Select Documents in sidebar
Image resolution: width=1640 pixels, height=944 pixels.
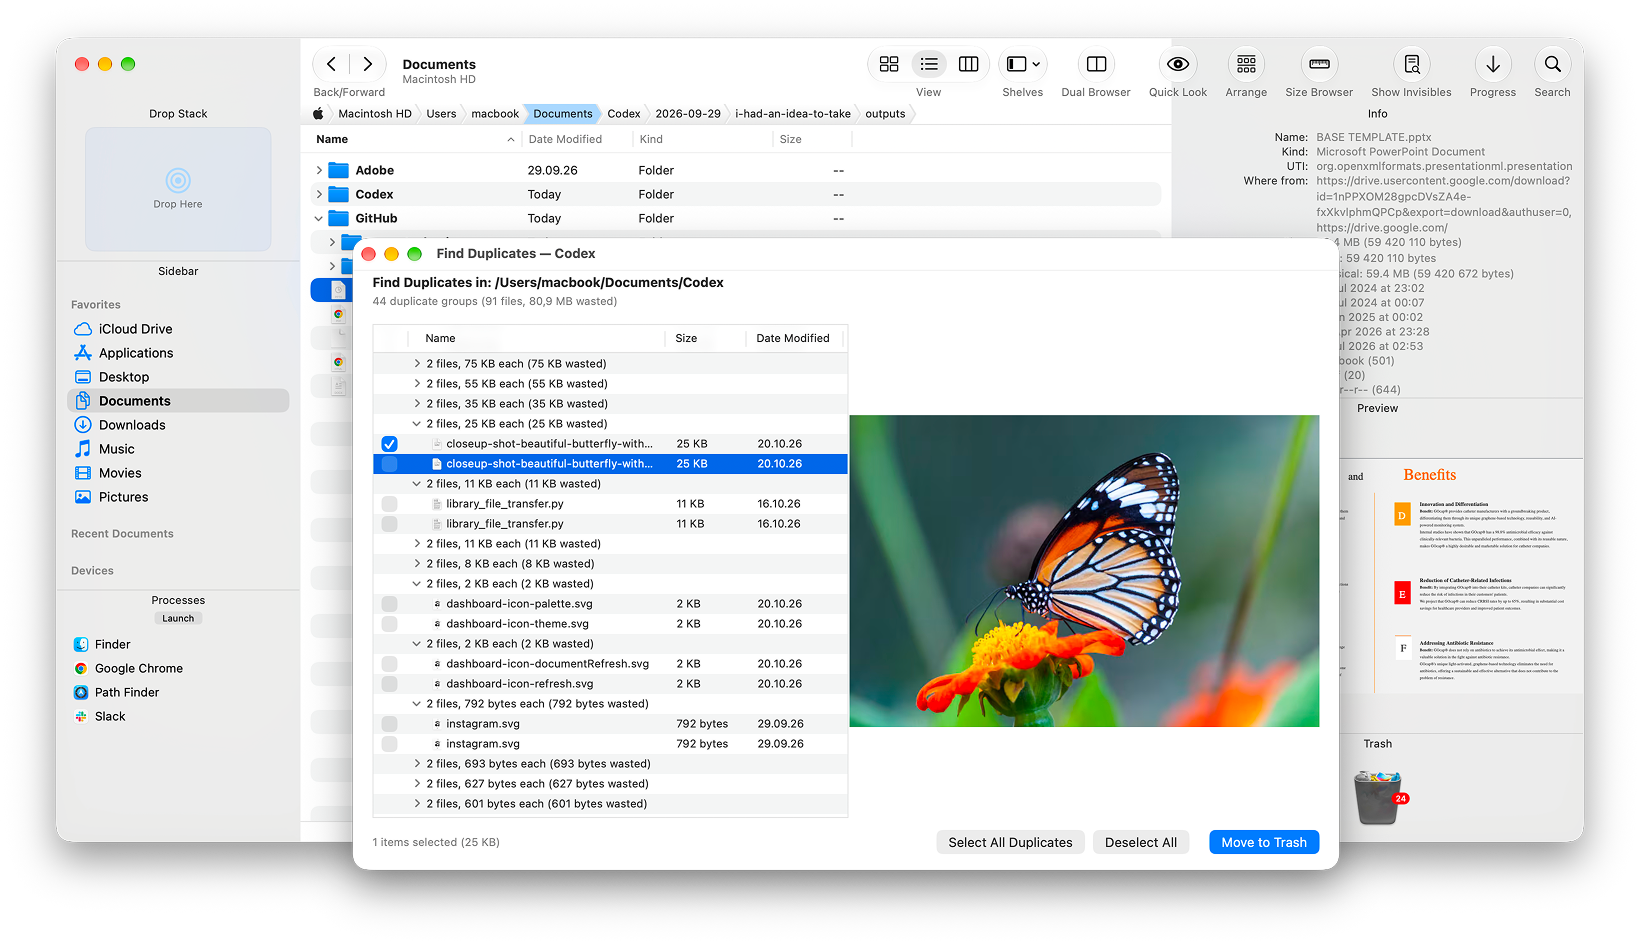click(x=178, y=401)
